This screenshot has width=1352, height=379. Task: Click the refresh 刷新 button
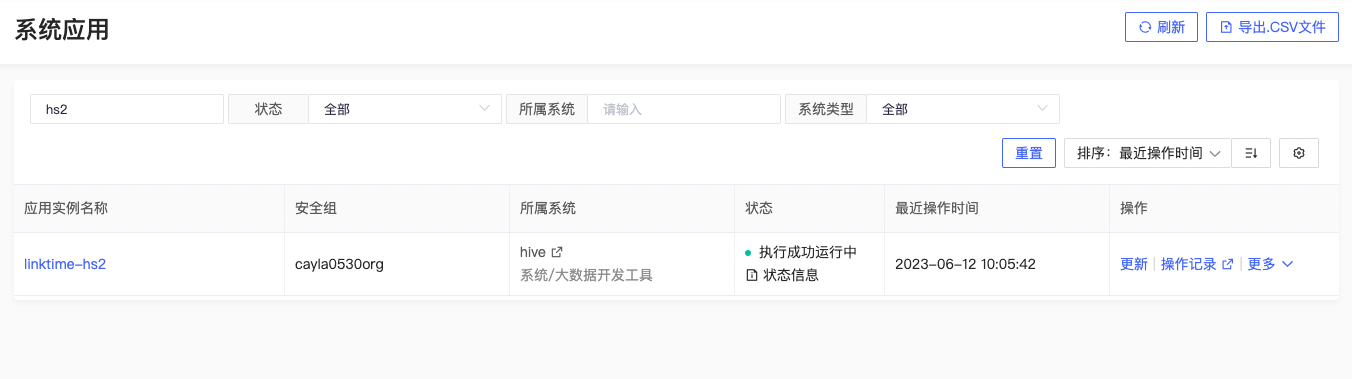1161,28
